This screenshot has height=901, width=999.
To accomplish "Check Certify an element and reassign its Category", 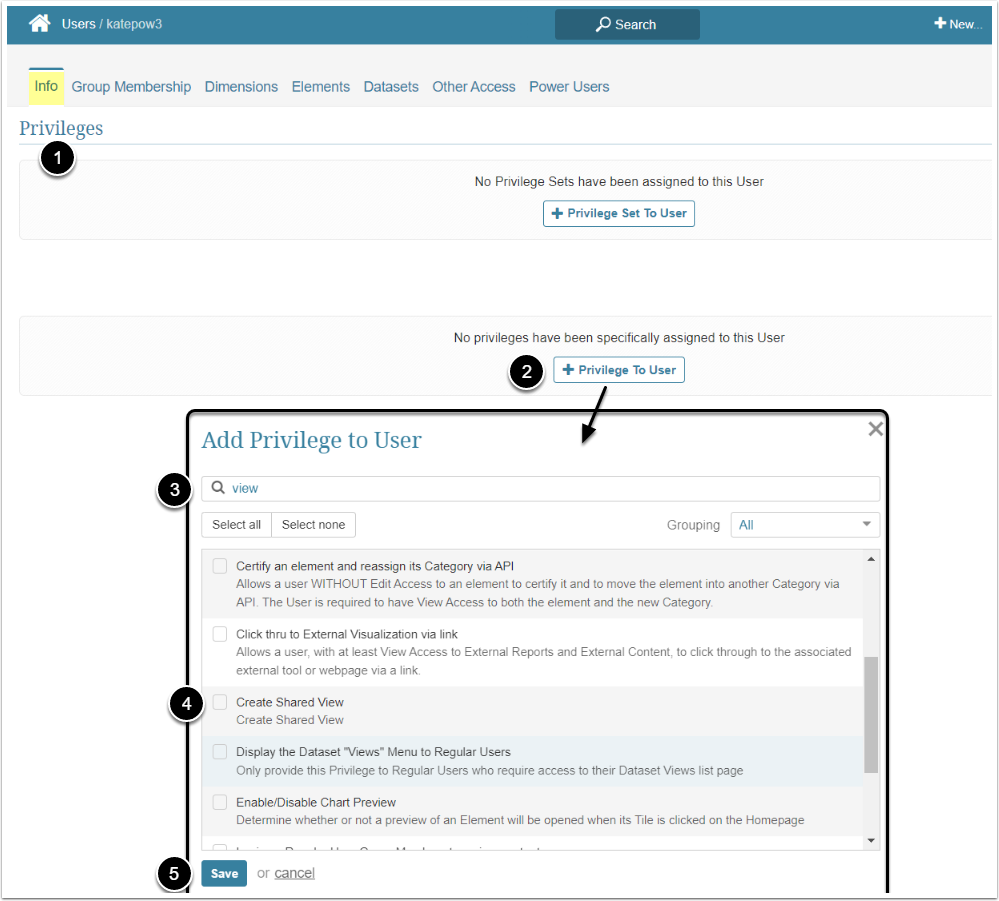I will tap(220, 566).
